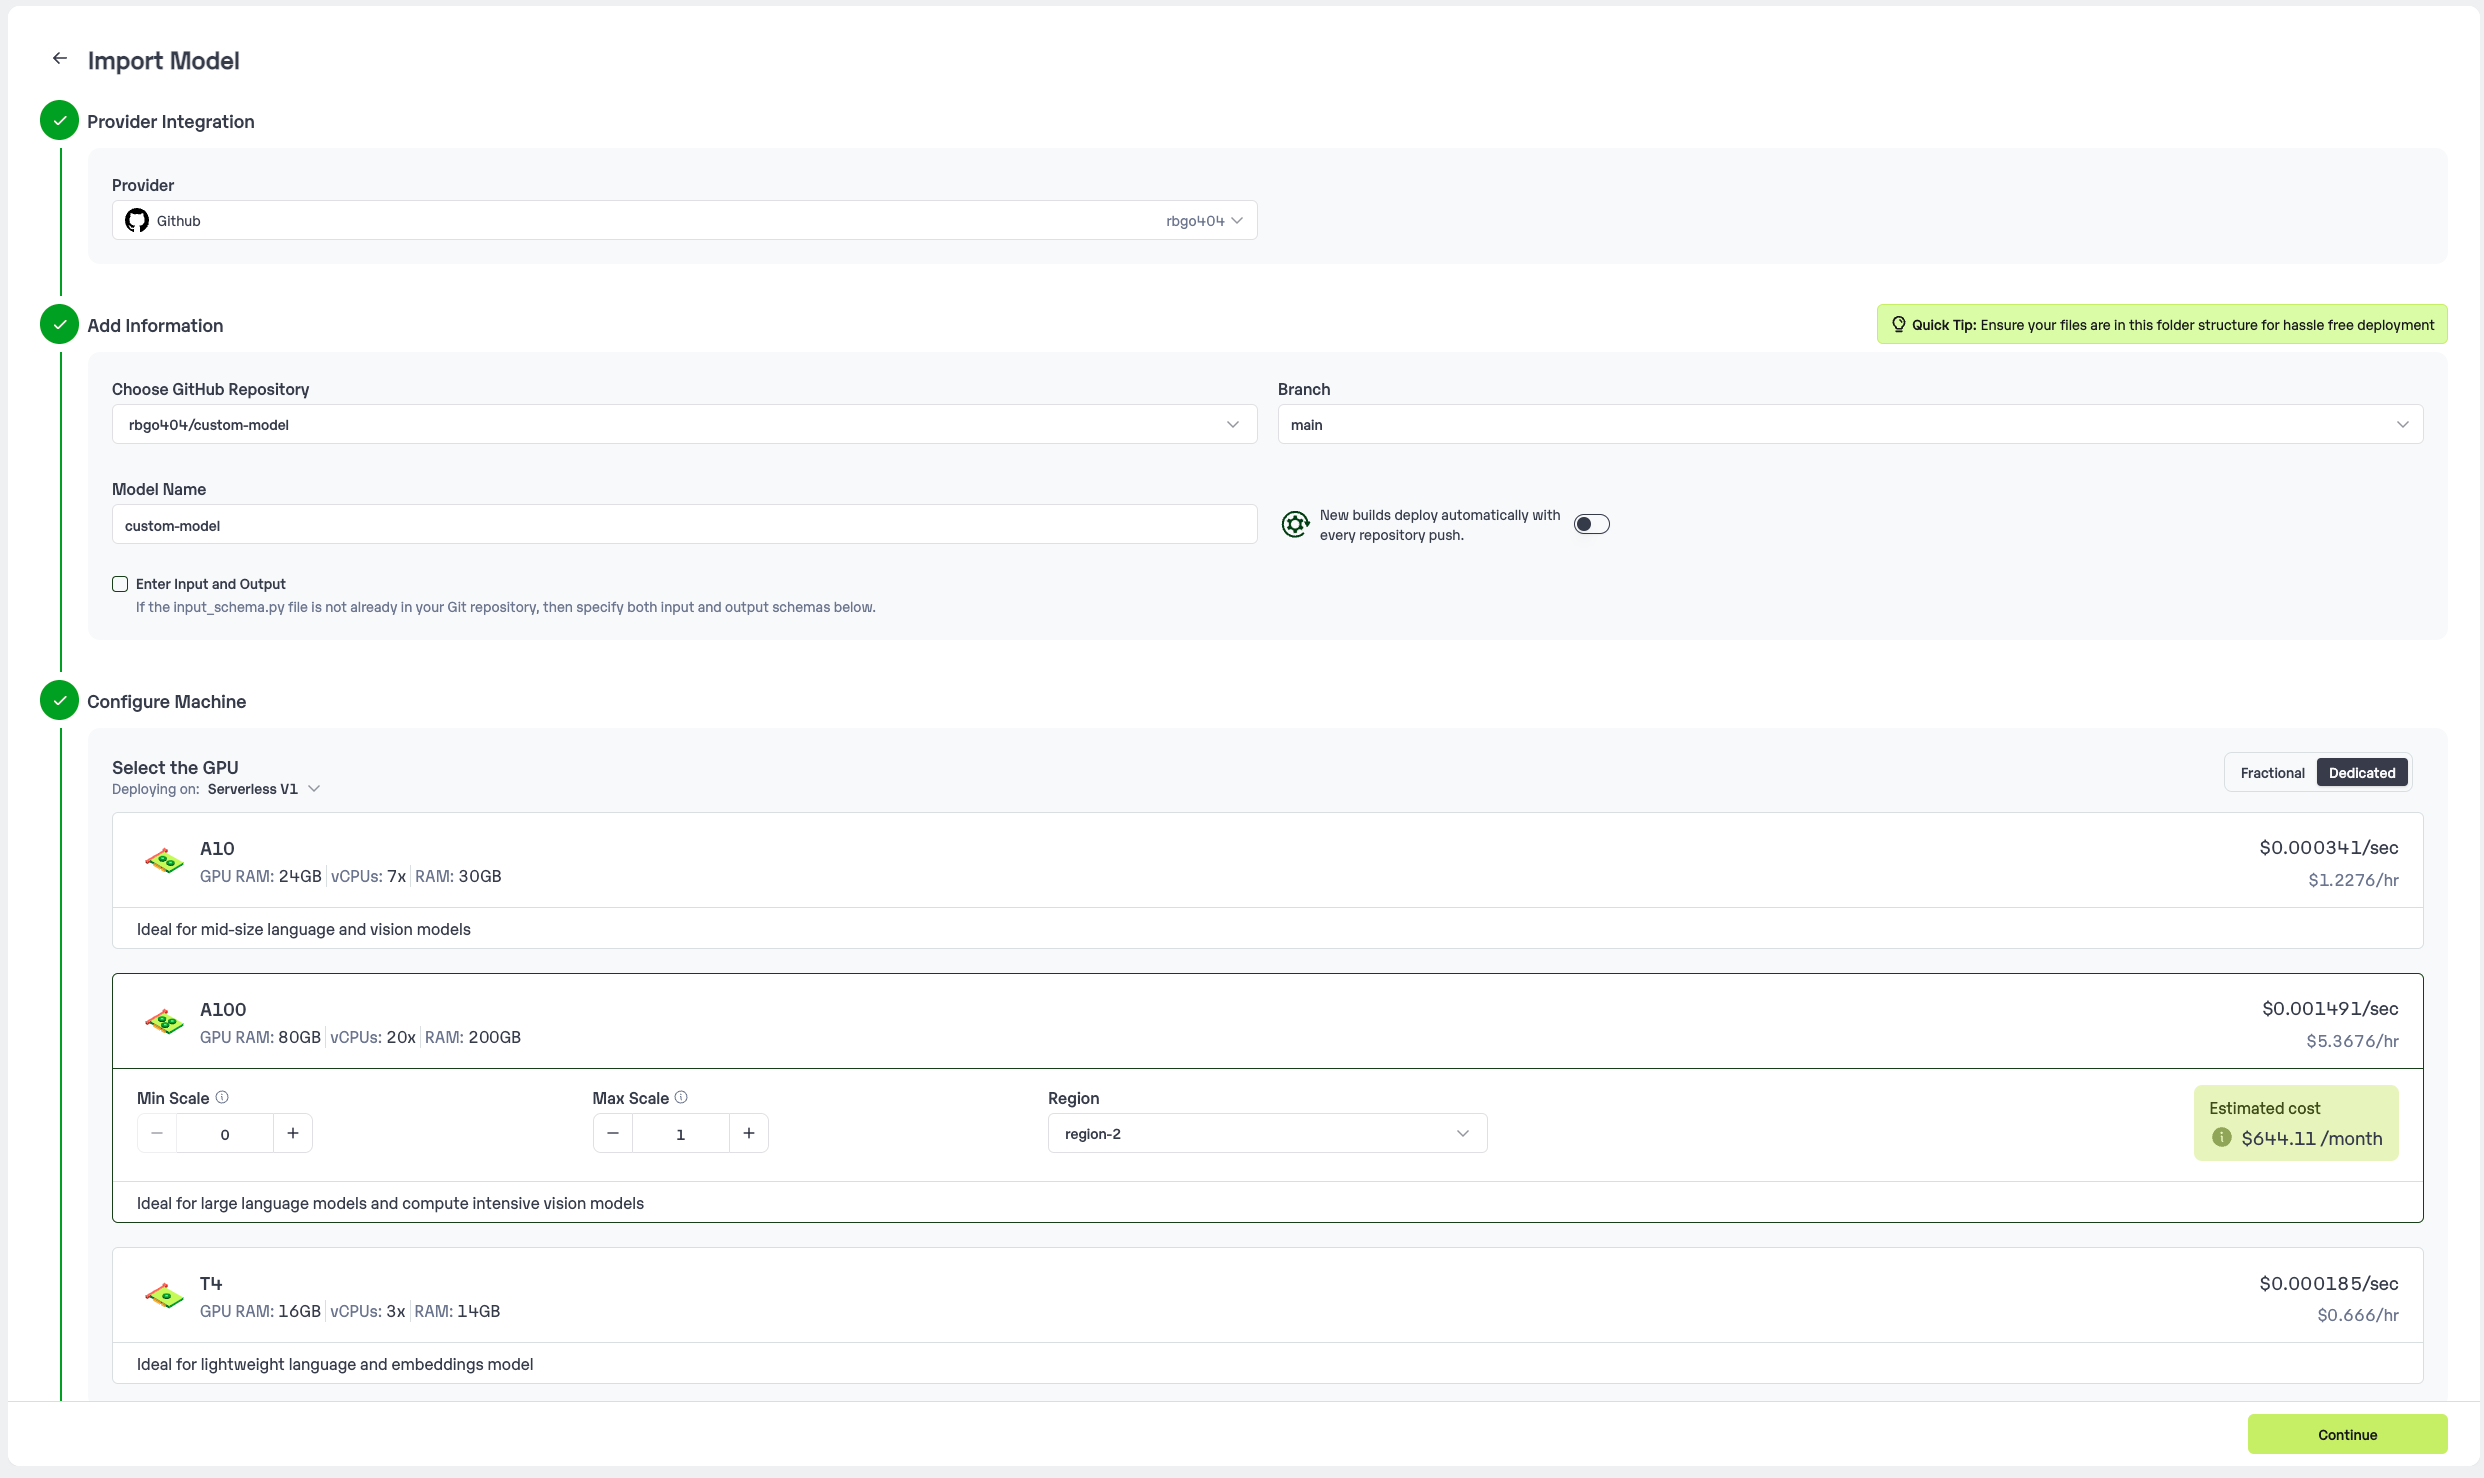Click the GitHub logo in the Provider field

[x=137, y=220]
